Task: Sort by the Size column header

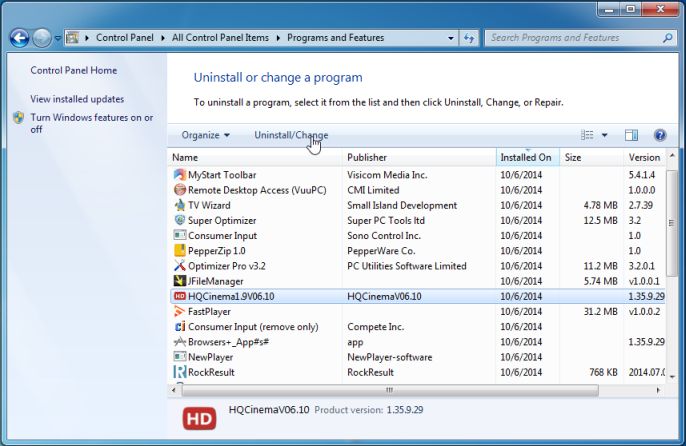Action: [592, 158]
